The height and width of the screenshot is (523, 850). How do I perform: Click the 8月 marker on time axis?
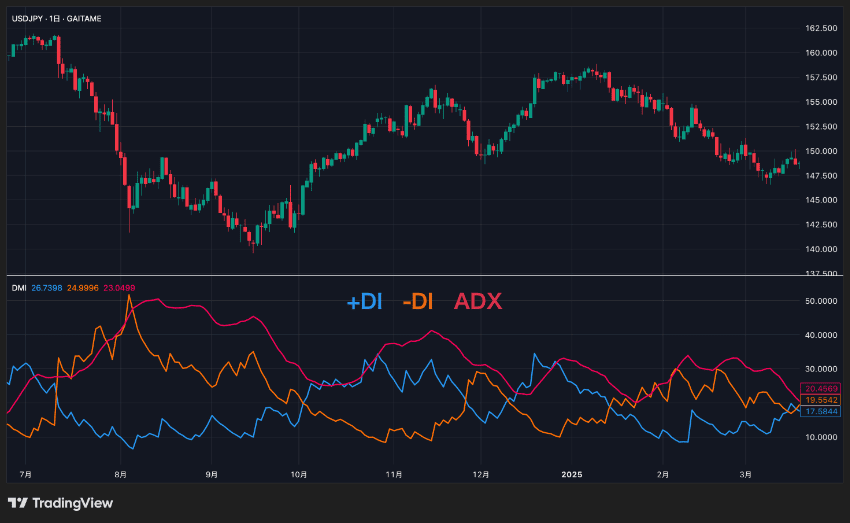coord(120,474)
